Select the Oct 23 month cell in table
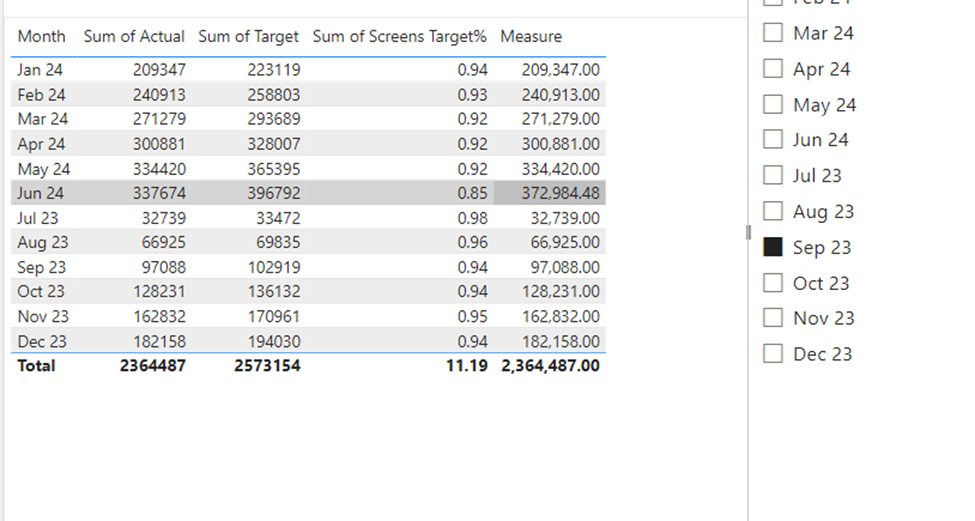Screen dimensions: 975x521 coord(41,291)
